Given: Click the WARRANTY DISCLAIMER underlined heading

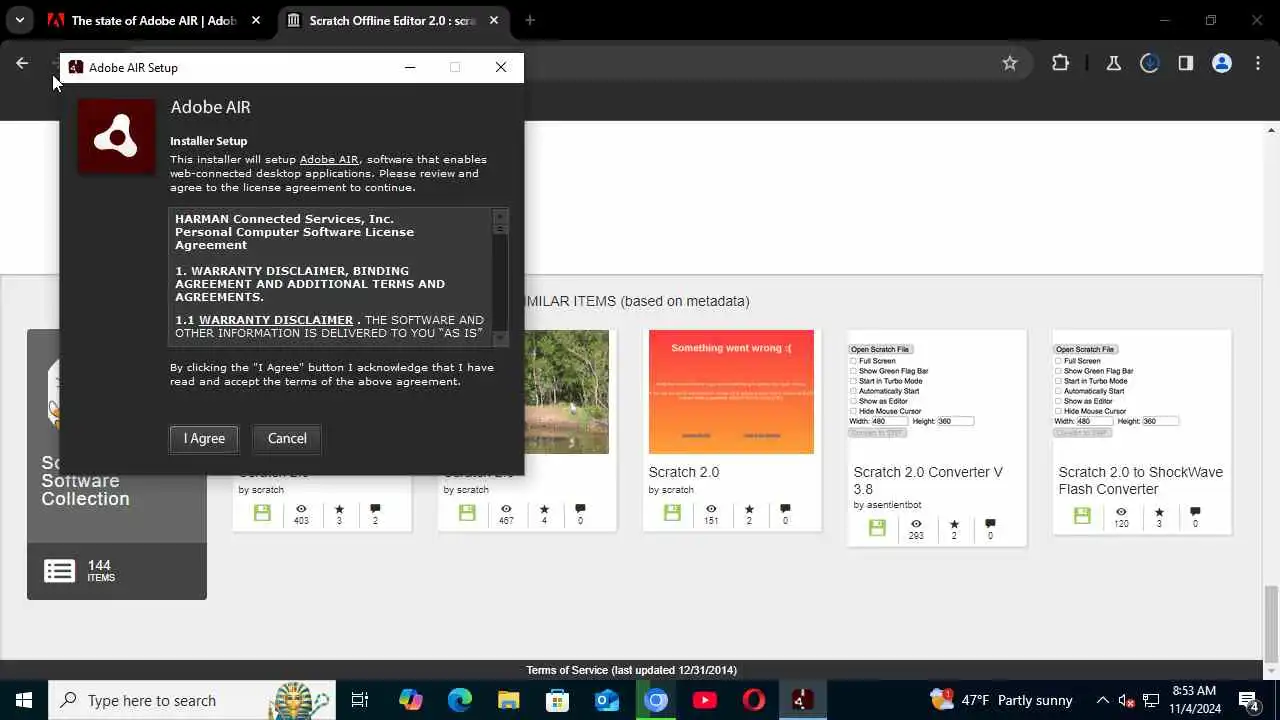Looking at the screenshot, I should click(x=276, y=320).
